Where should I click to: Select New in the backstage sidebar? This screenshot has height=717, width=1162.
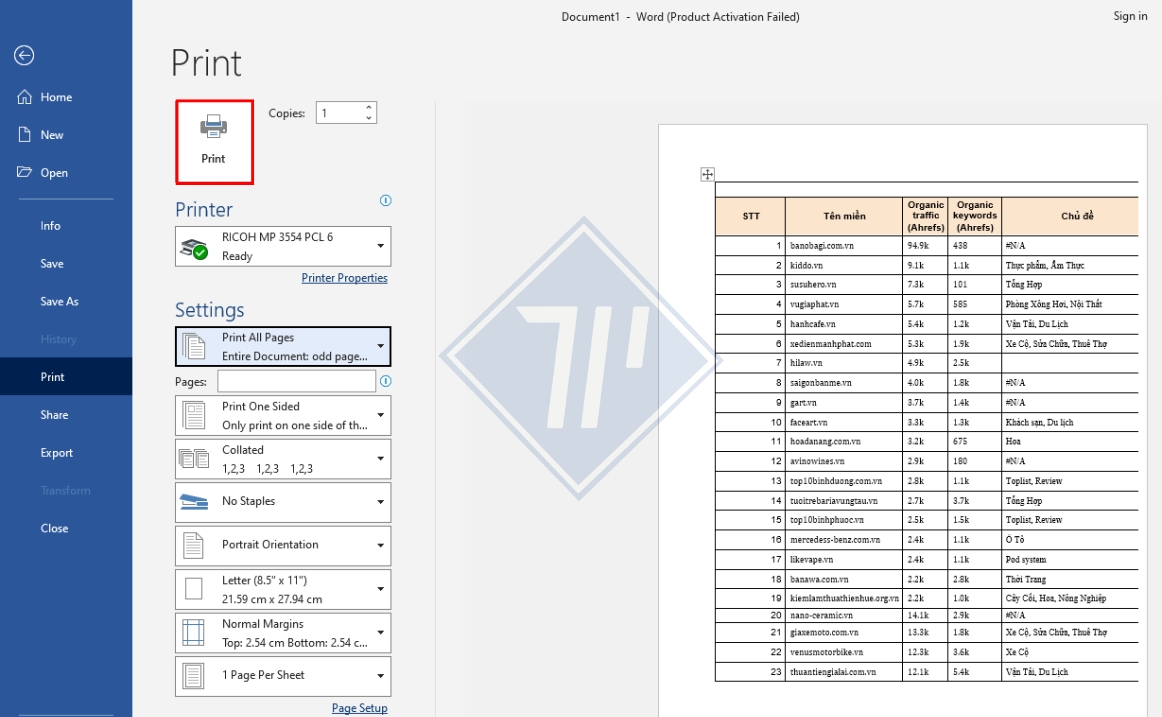pyautogui.click(x=52, y=135)
